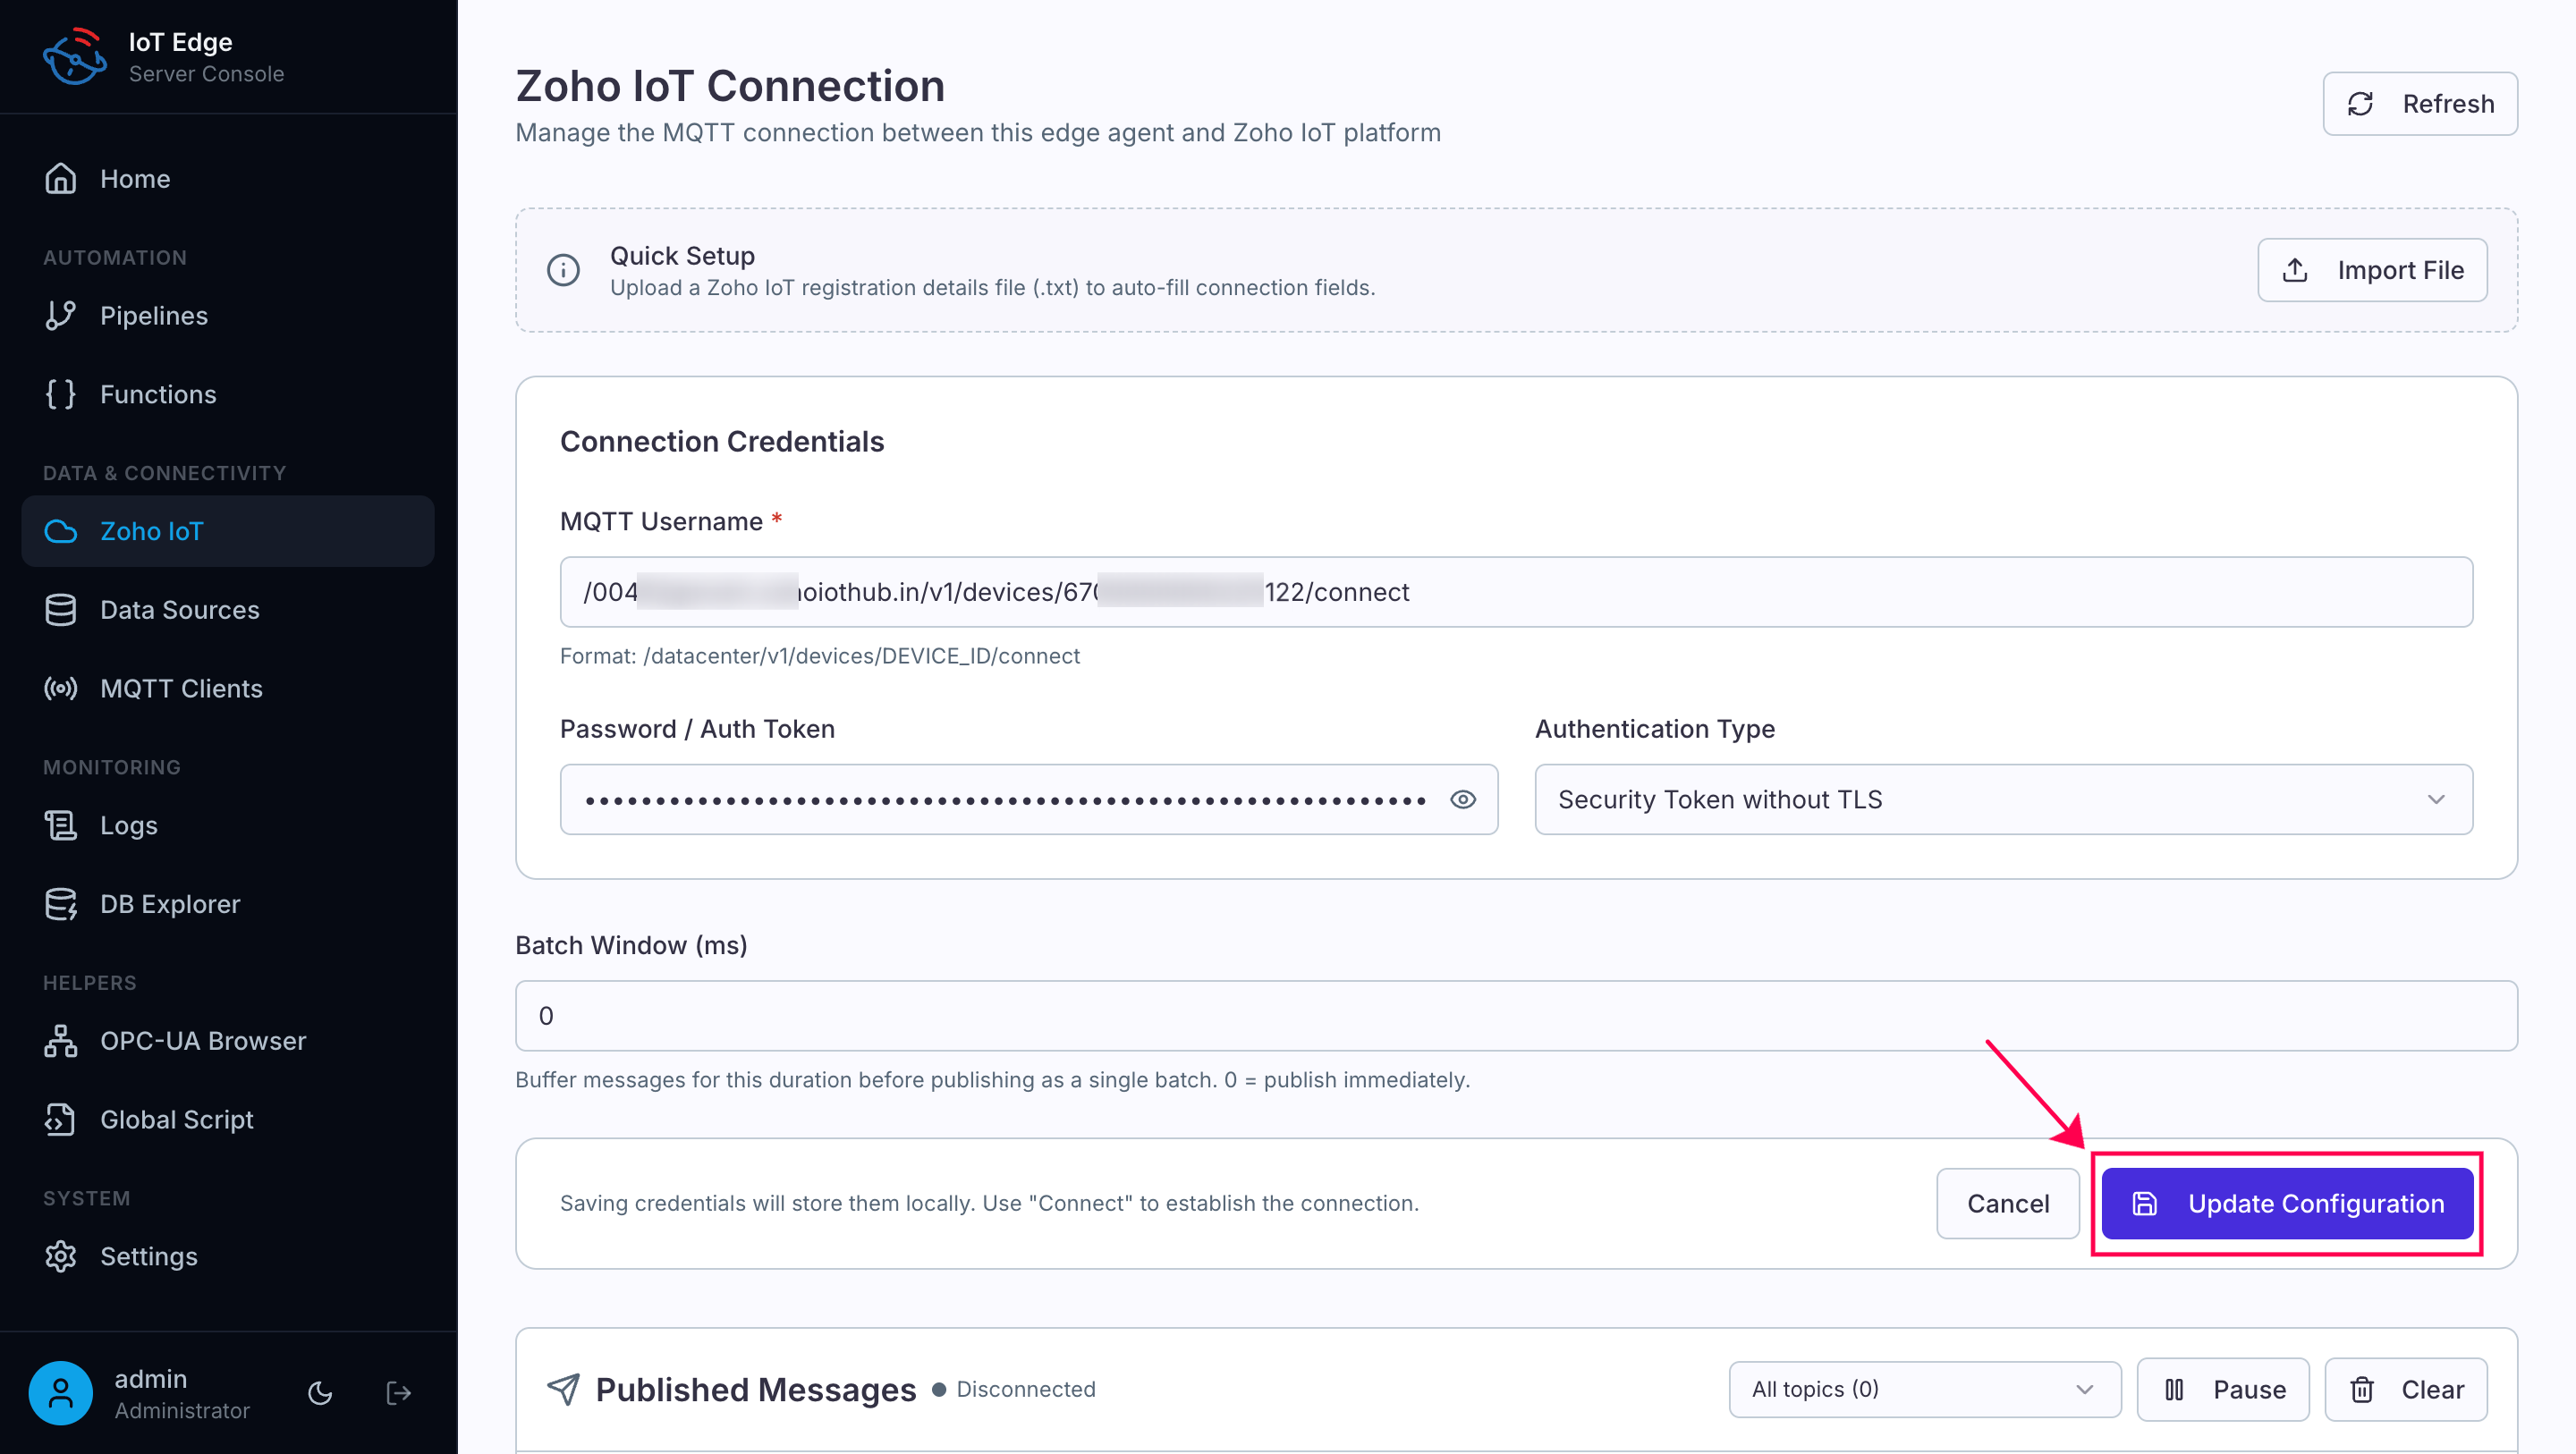Refresh the Zoho IoT connection page

tap(2420, 104)
